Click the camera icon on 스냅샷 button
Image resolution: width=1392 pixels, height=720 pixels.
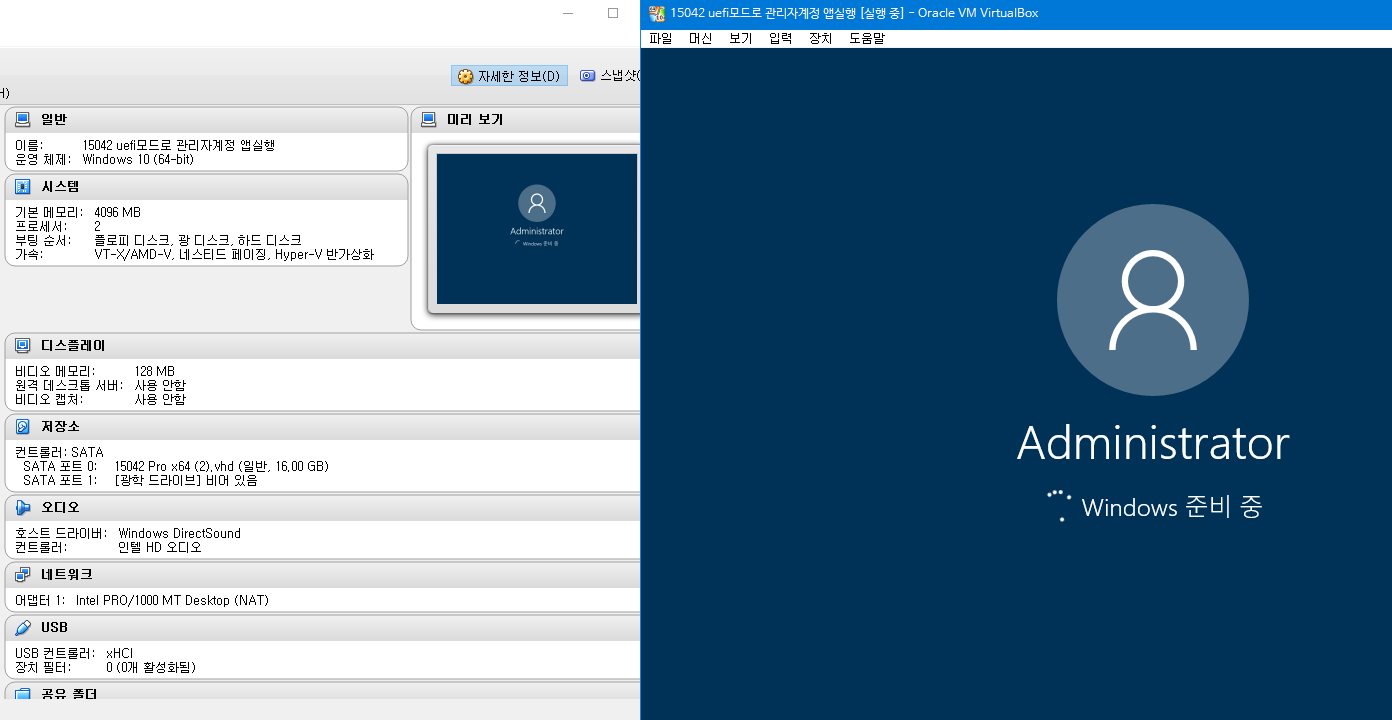(x=587, y=76)
